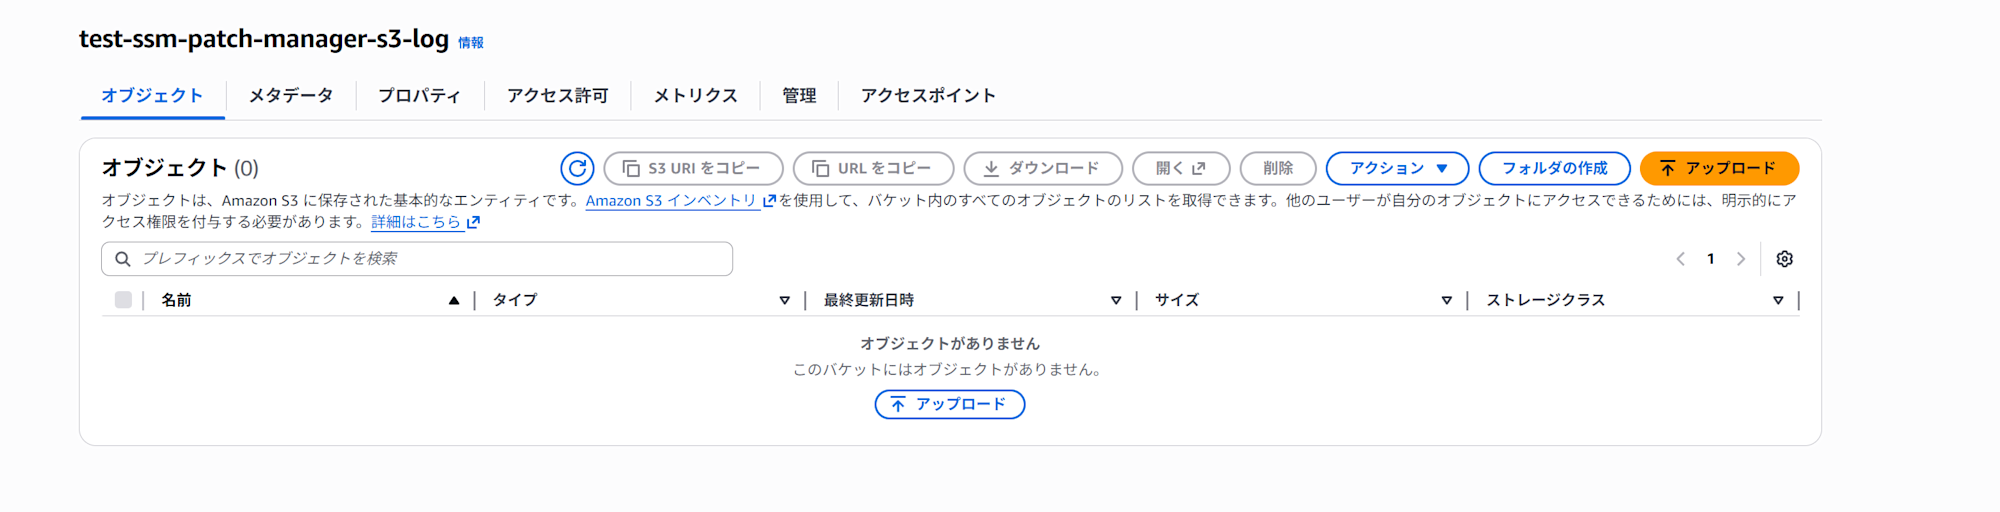This screenshot has height=512, width=2000.
Task: Click the orange アップロード button
Action: (x=1719, y=168)
